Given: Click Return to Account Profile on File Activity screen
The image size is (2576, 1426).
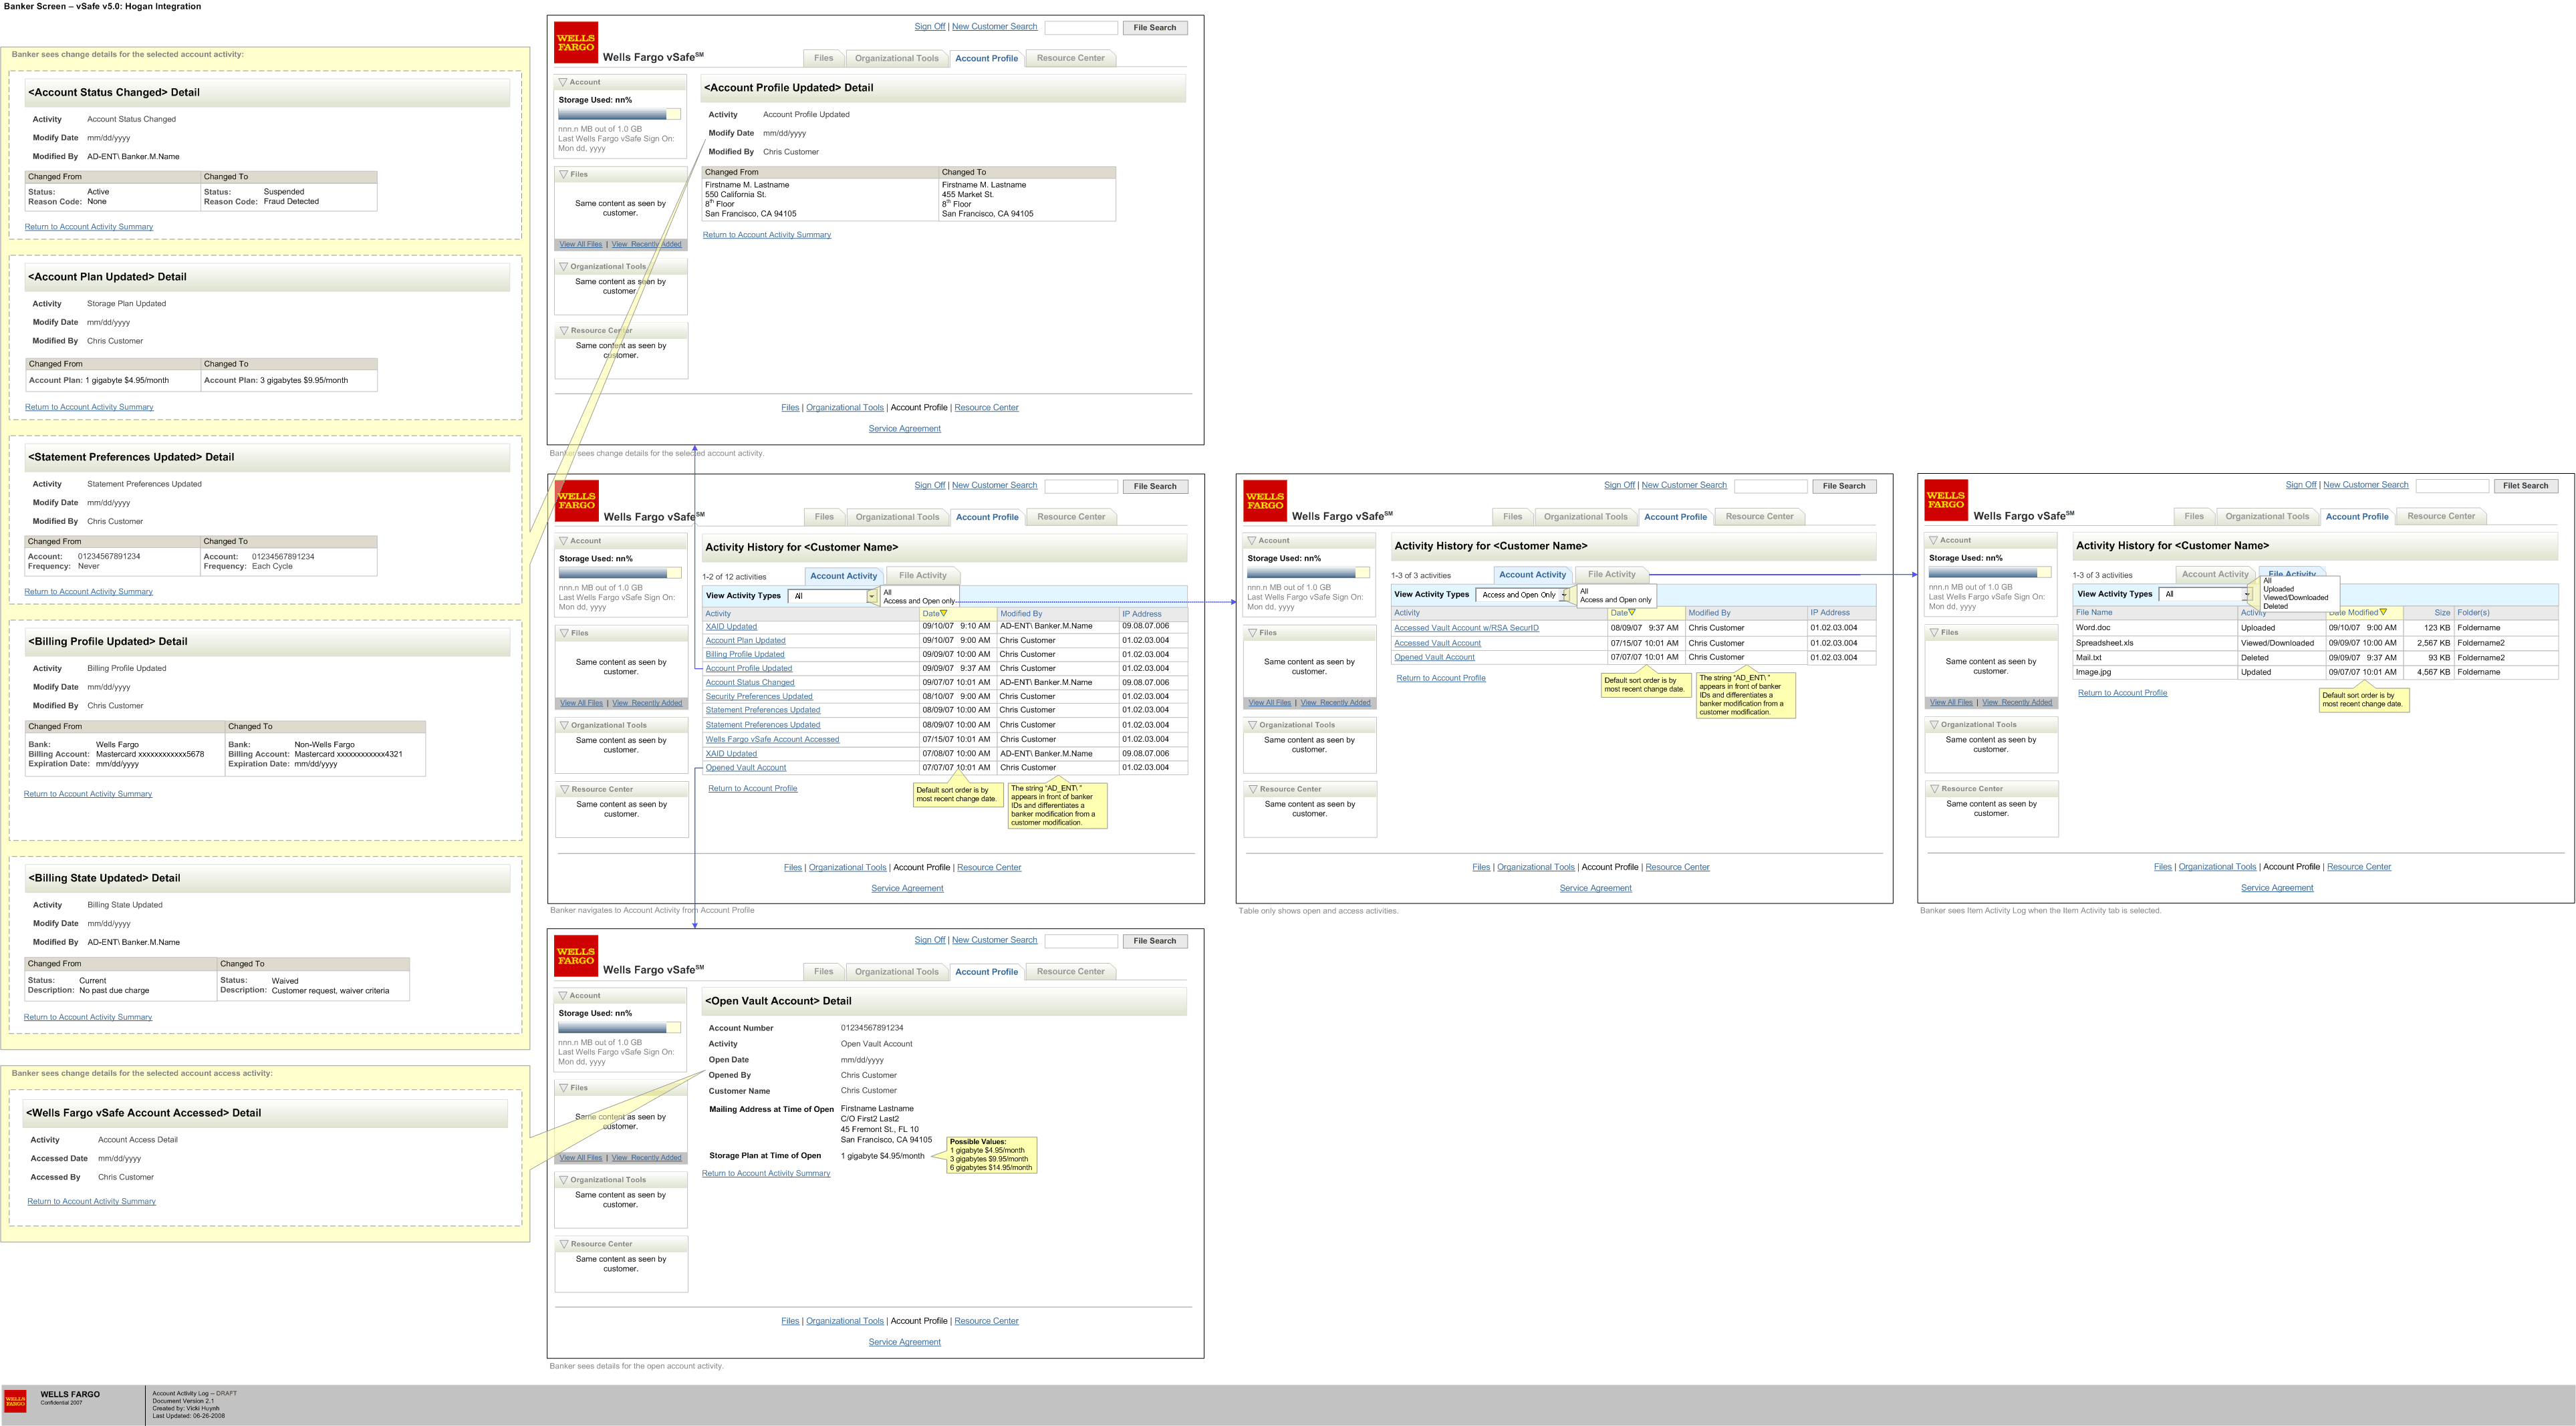Looking at the screenshot, I should (2122, 693).
